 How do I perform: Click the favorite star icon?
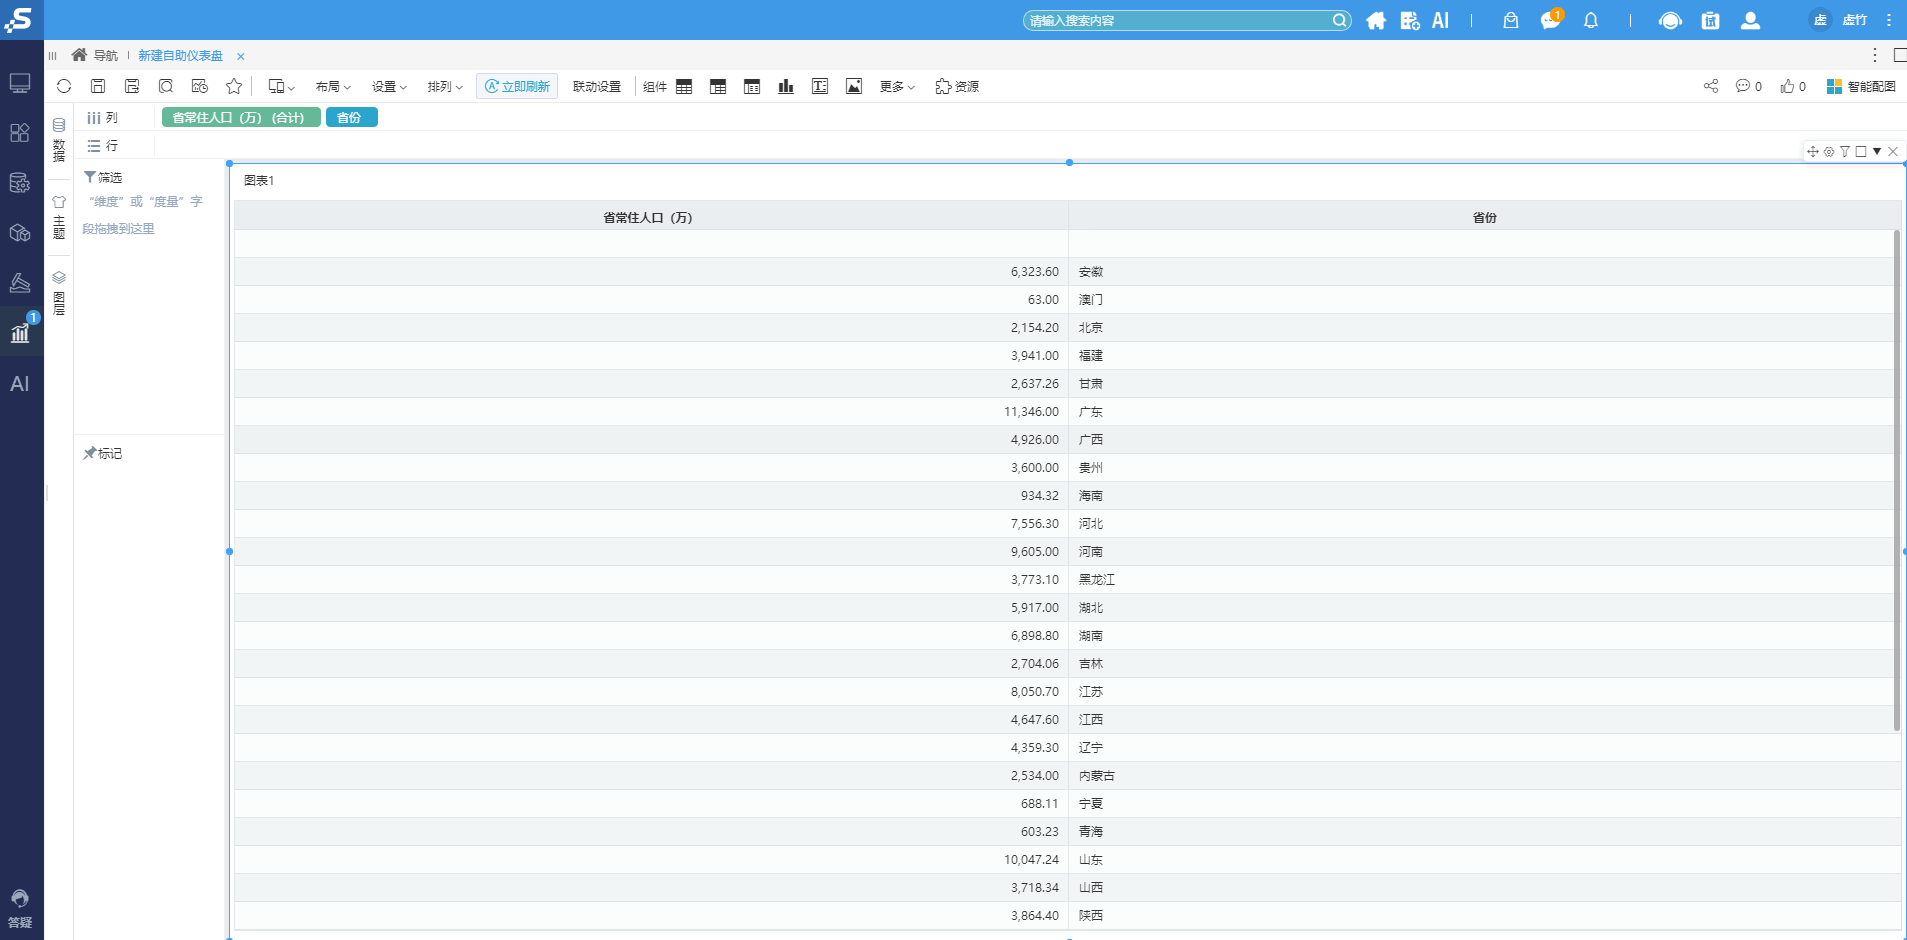(234, 86)
